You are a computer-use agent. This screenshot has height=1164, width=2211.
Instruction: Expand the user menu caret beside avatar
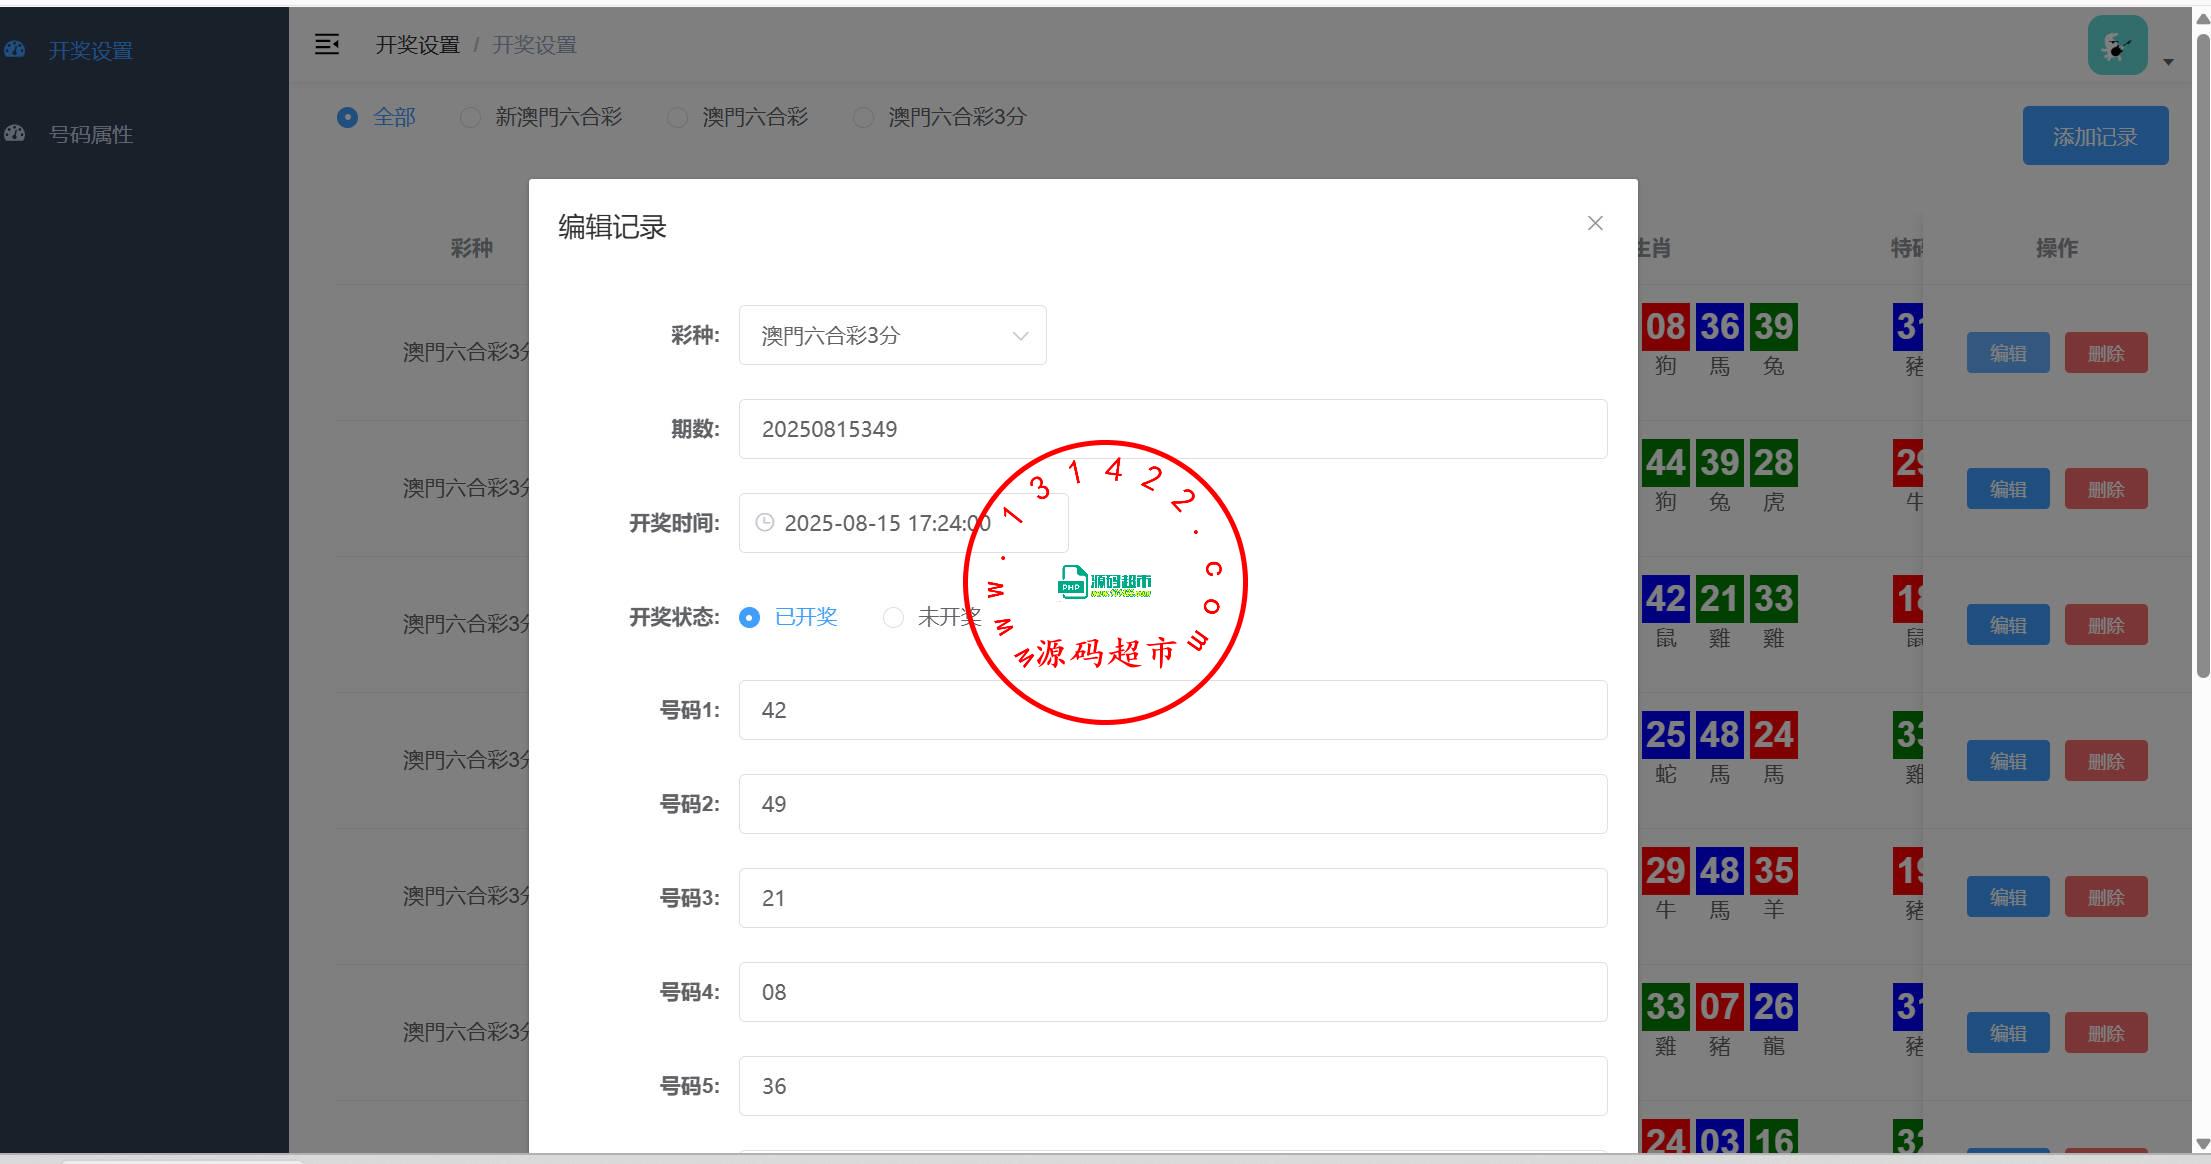[2168, 62]
